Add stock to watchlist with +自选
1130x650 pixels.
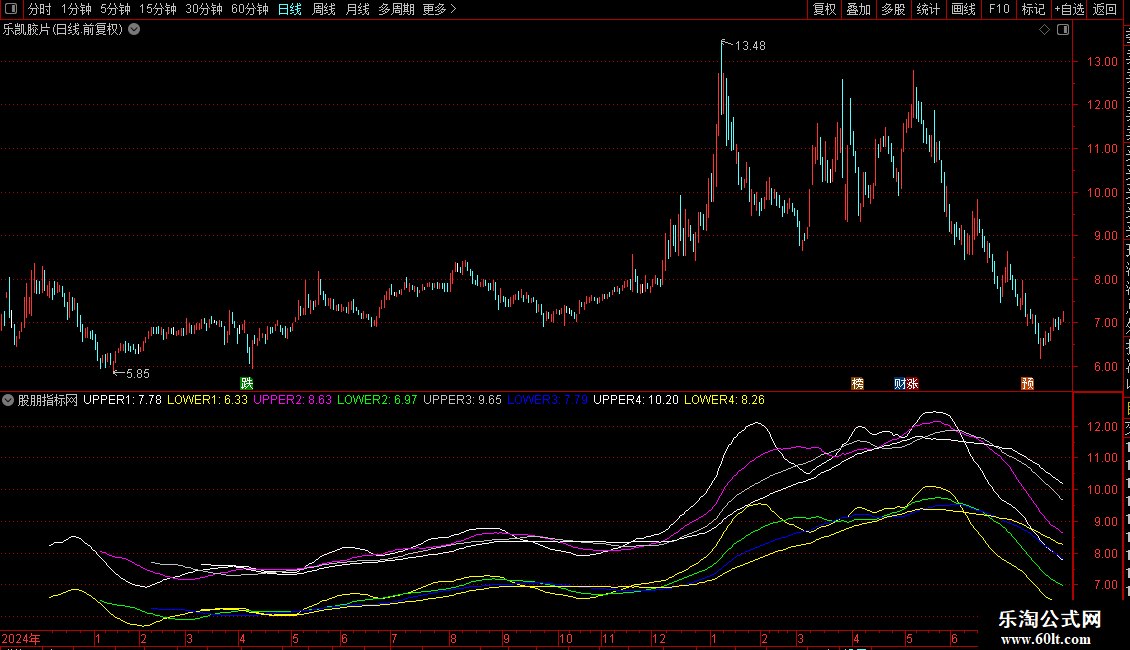tap(1069, 9)
